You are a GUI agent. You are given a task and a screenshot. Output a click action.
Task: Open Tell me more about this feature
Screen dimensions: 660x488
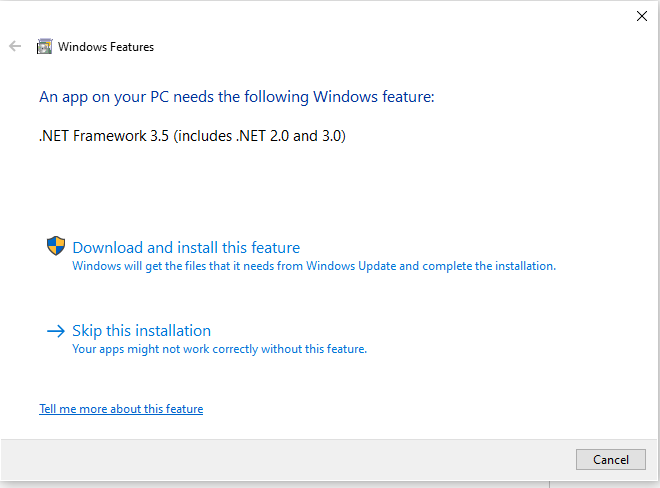coord(121,409)
